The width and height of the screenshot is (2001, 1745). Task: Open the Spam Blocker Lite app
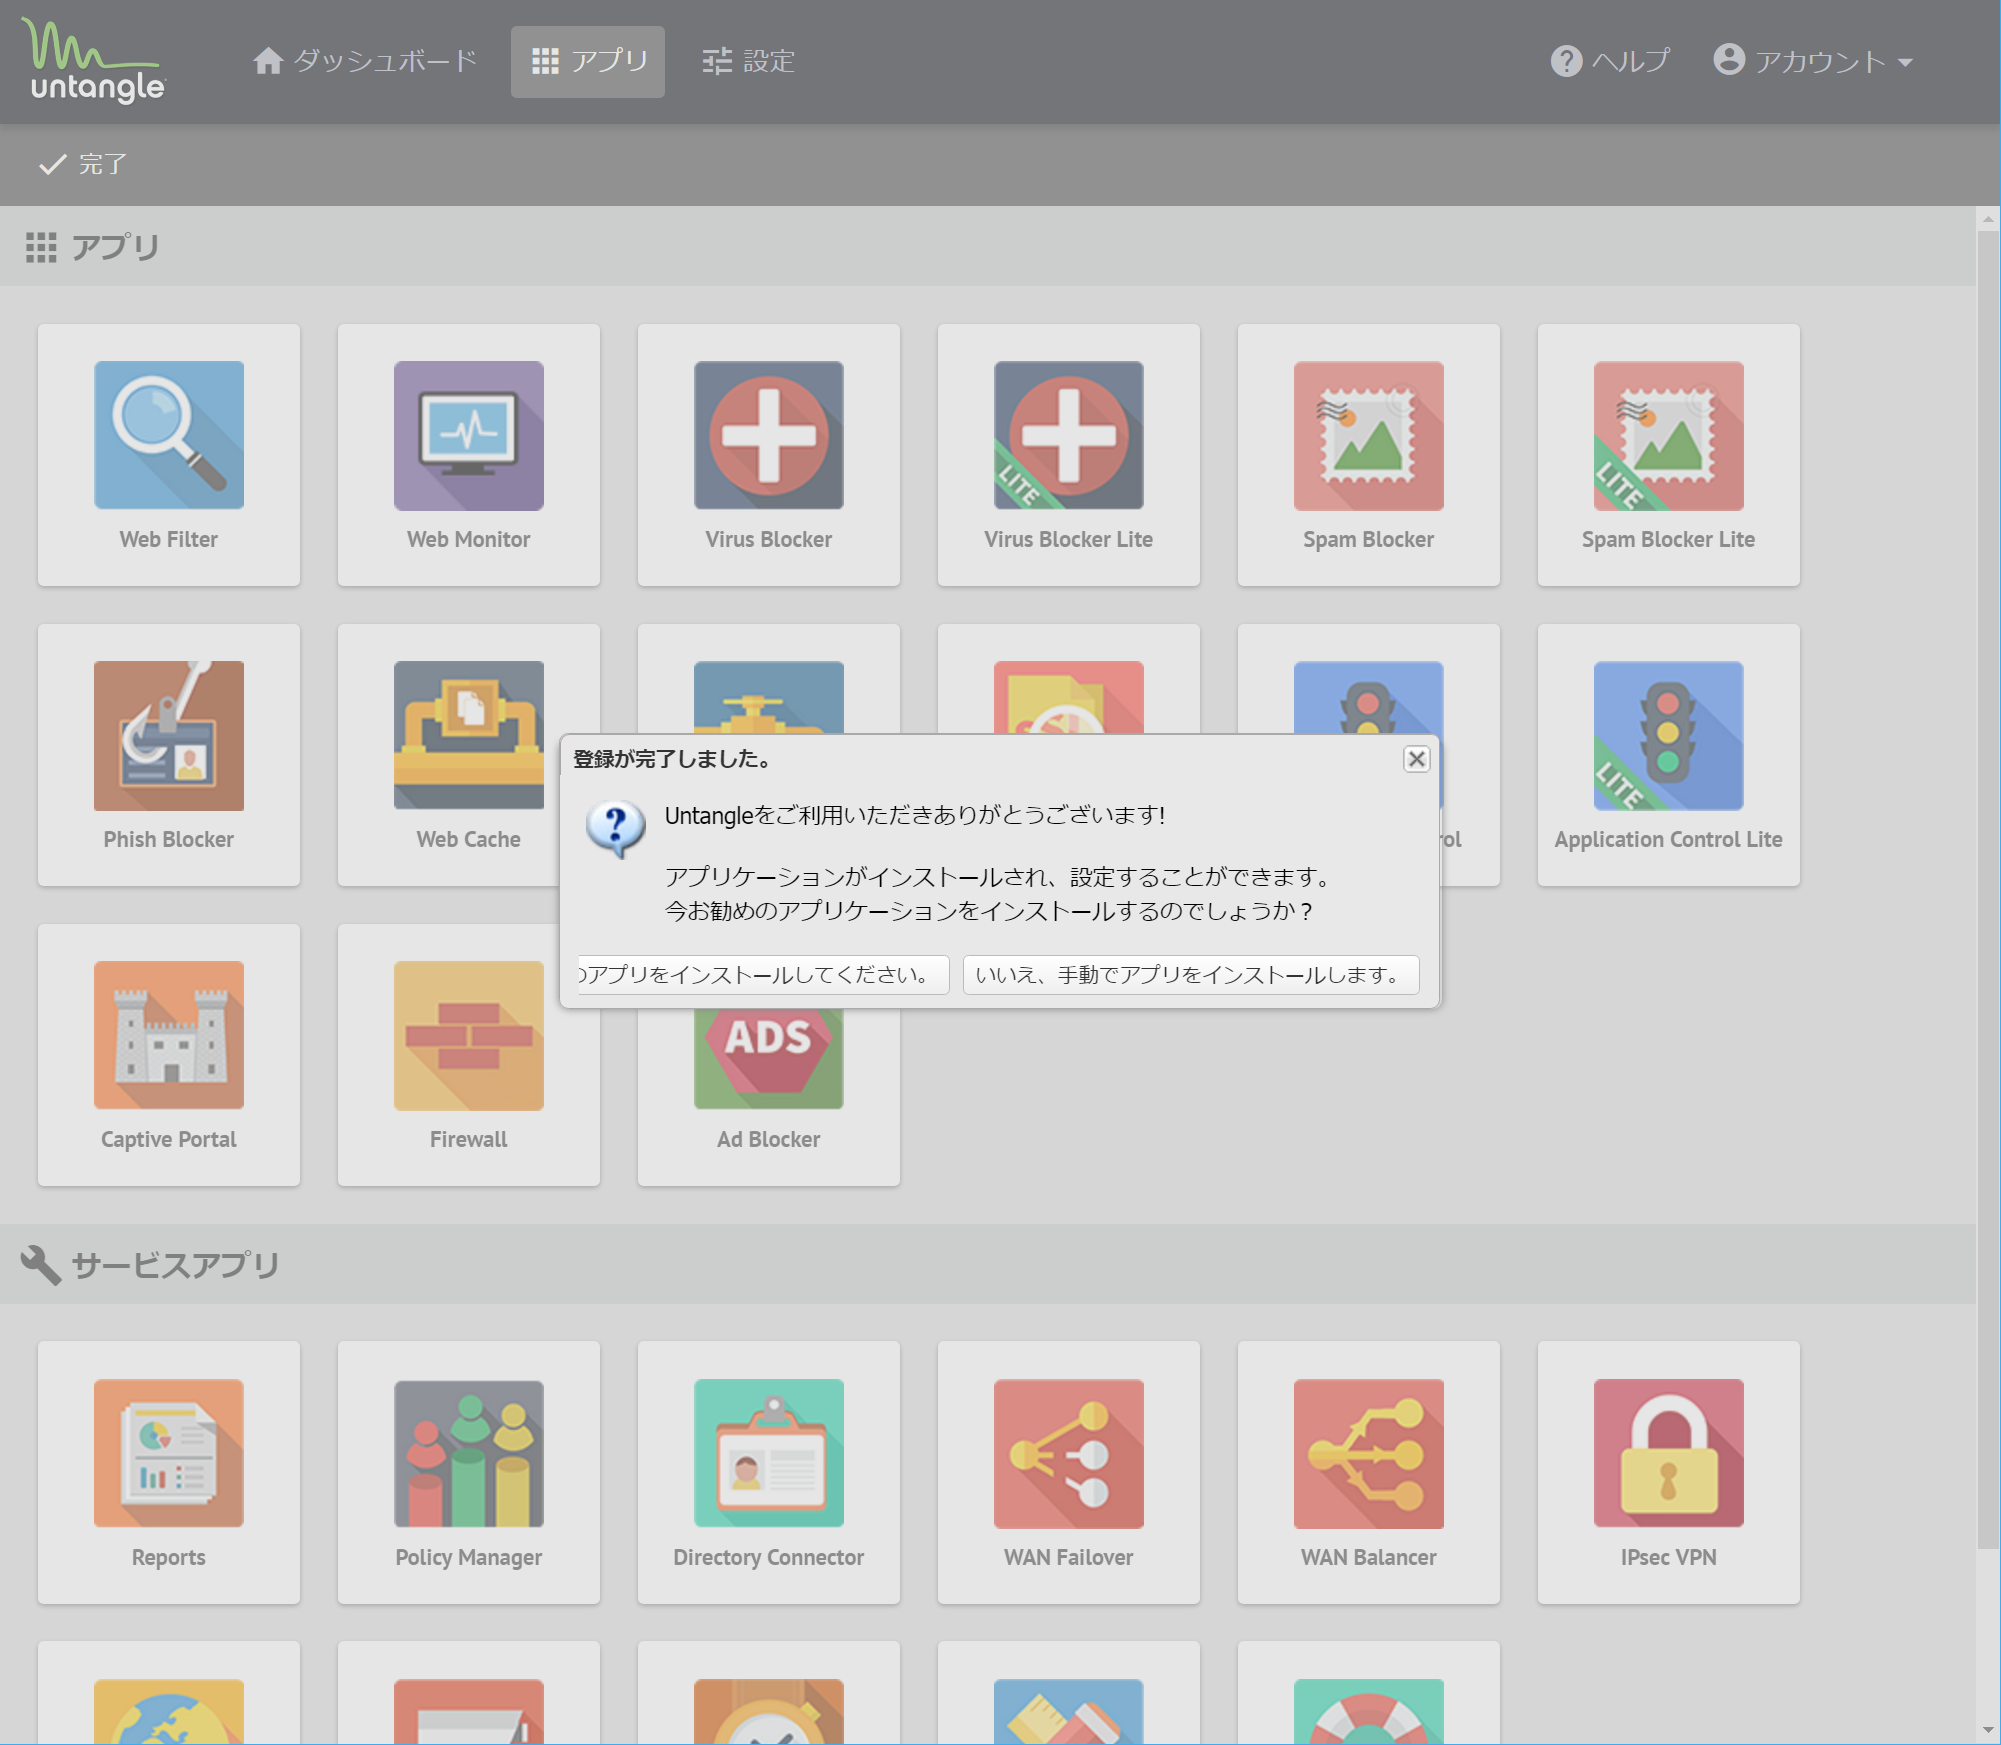pyautogui.click(x=1669, y=455)
